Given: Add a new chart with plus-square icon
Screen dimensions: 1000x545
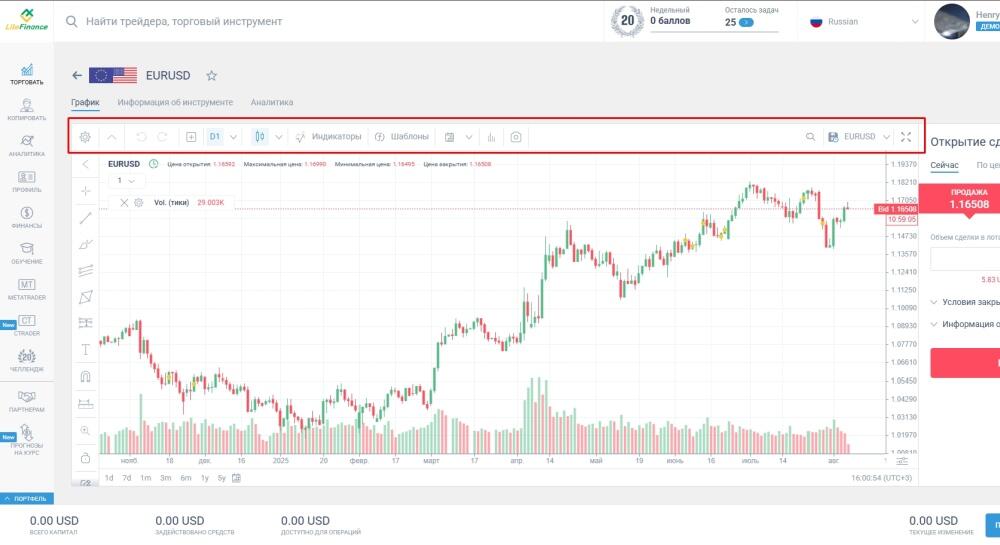Looking at the screenshot, I should pyautogui.click(x=191, y=137).
